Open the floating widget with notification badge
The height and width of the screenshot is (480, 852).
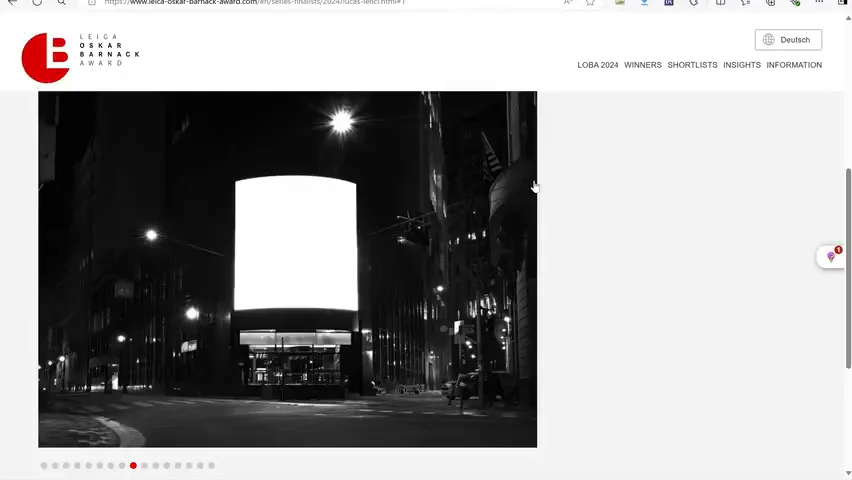(x=831, y=256)
